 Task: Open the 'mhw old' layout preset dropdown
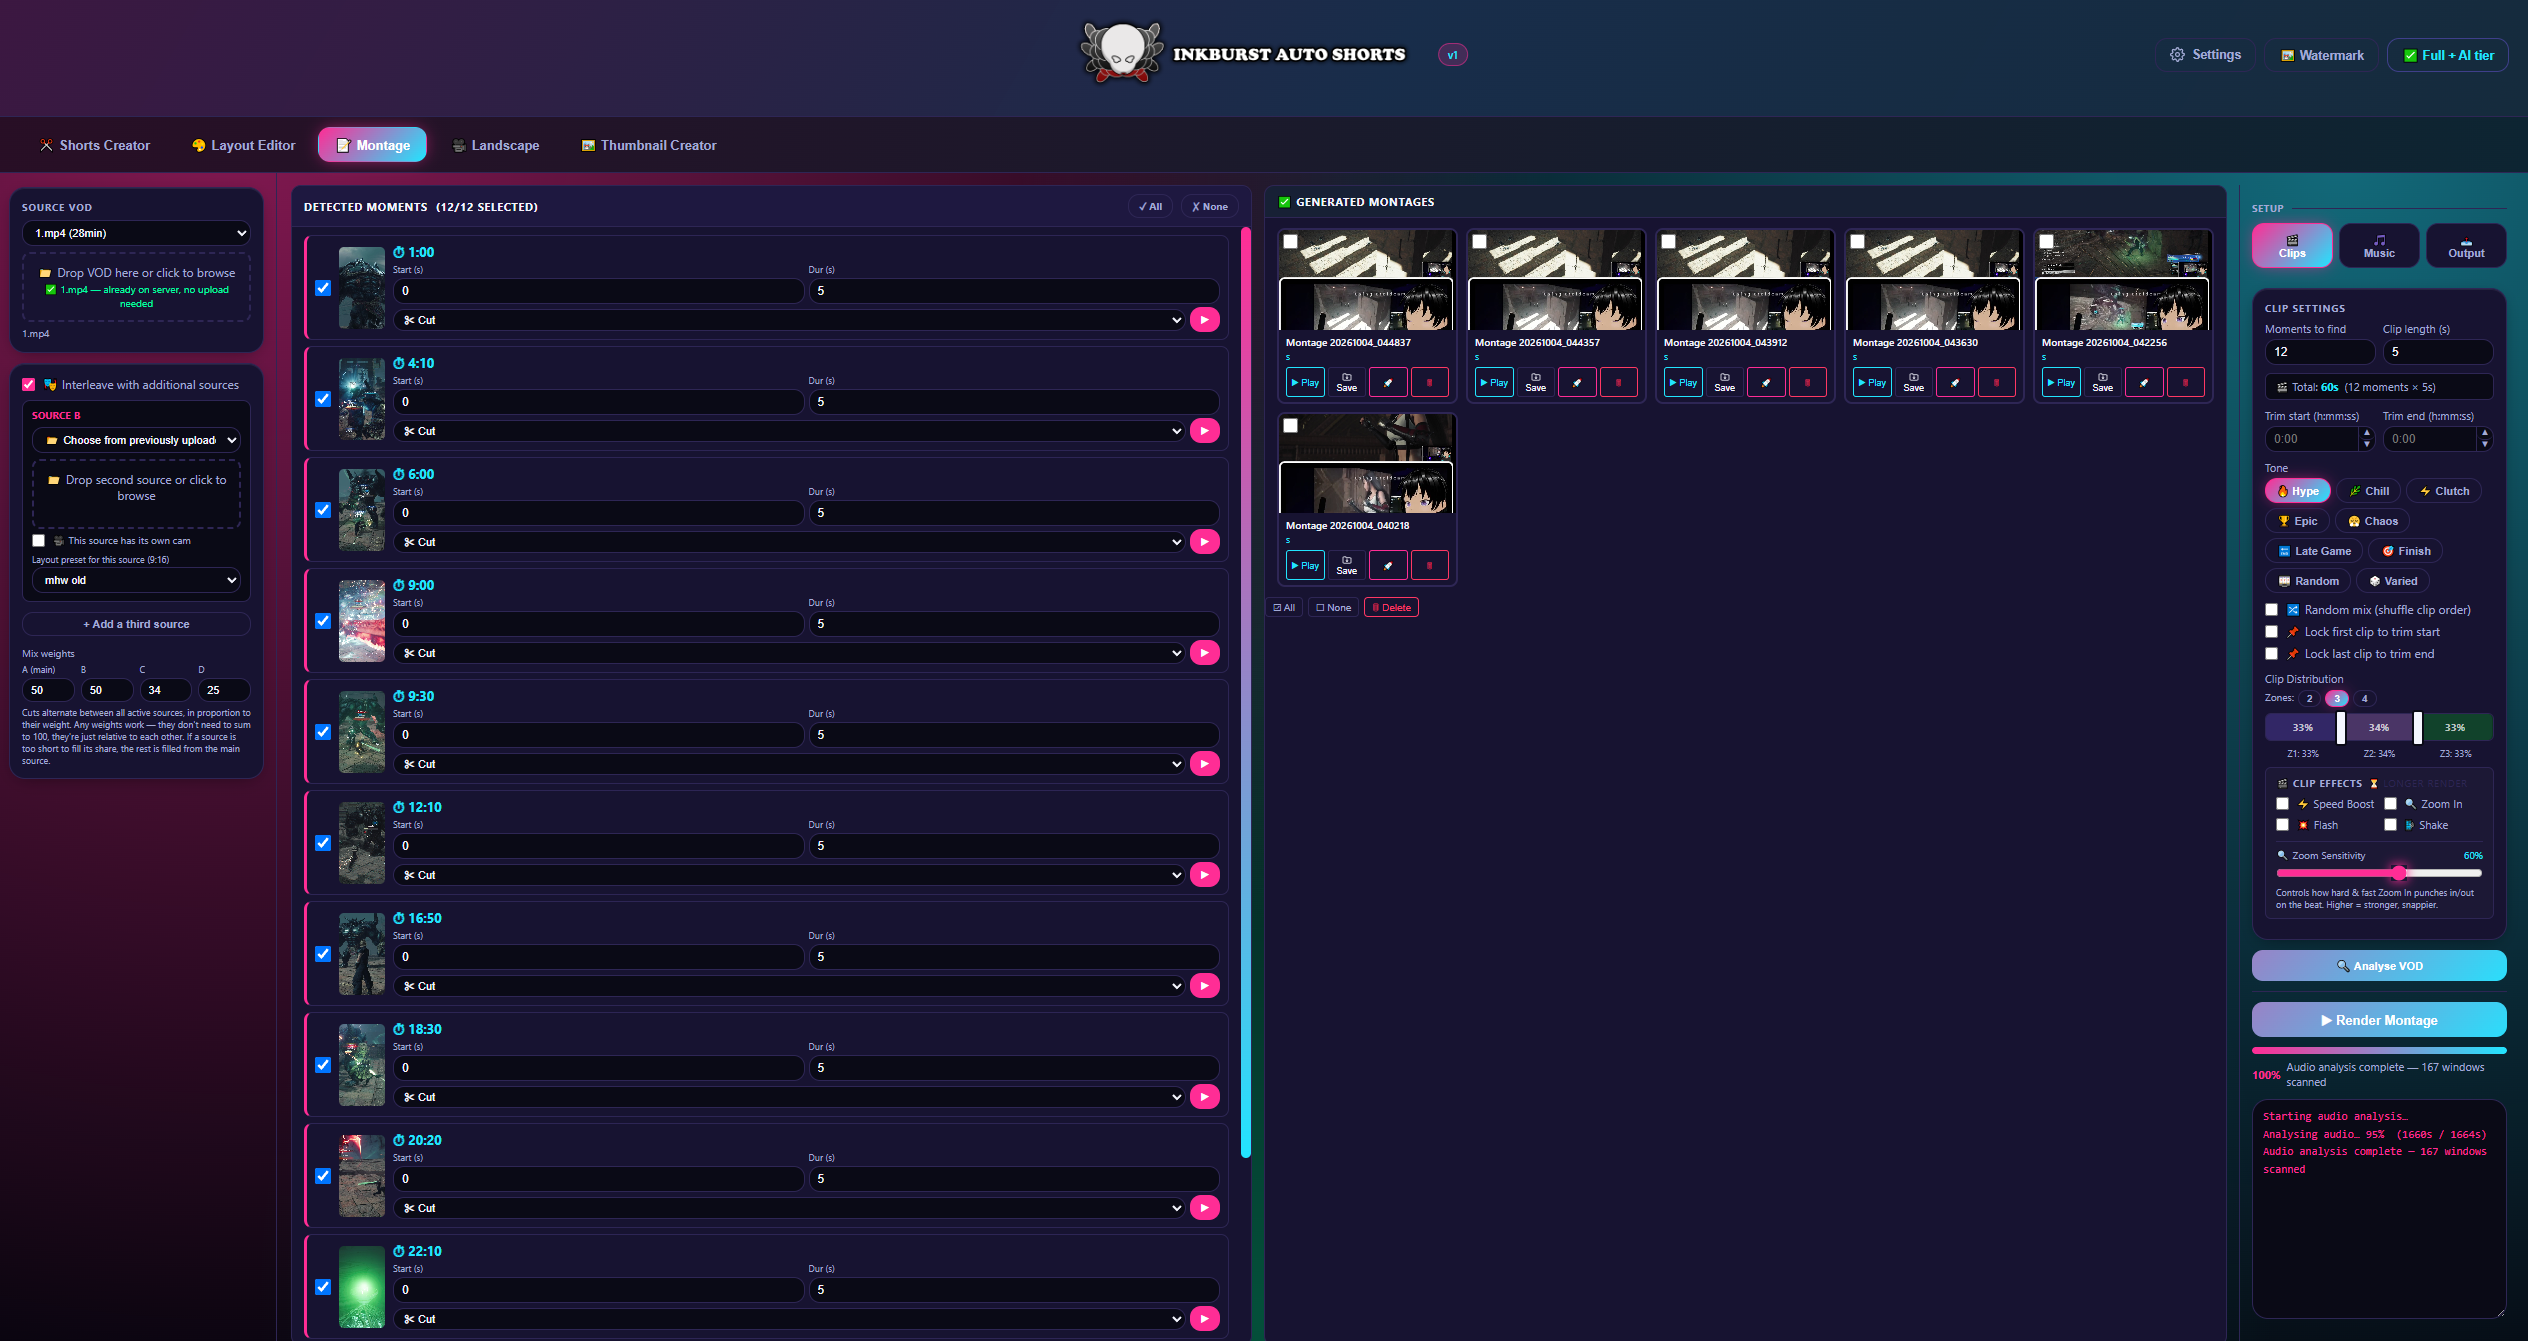point(137,580)
